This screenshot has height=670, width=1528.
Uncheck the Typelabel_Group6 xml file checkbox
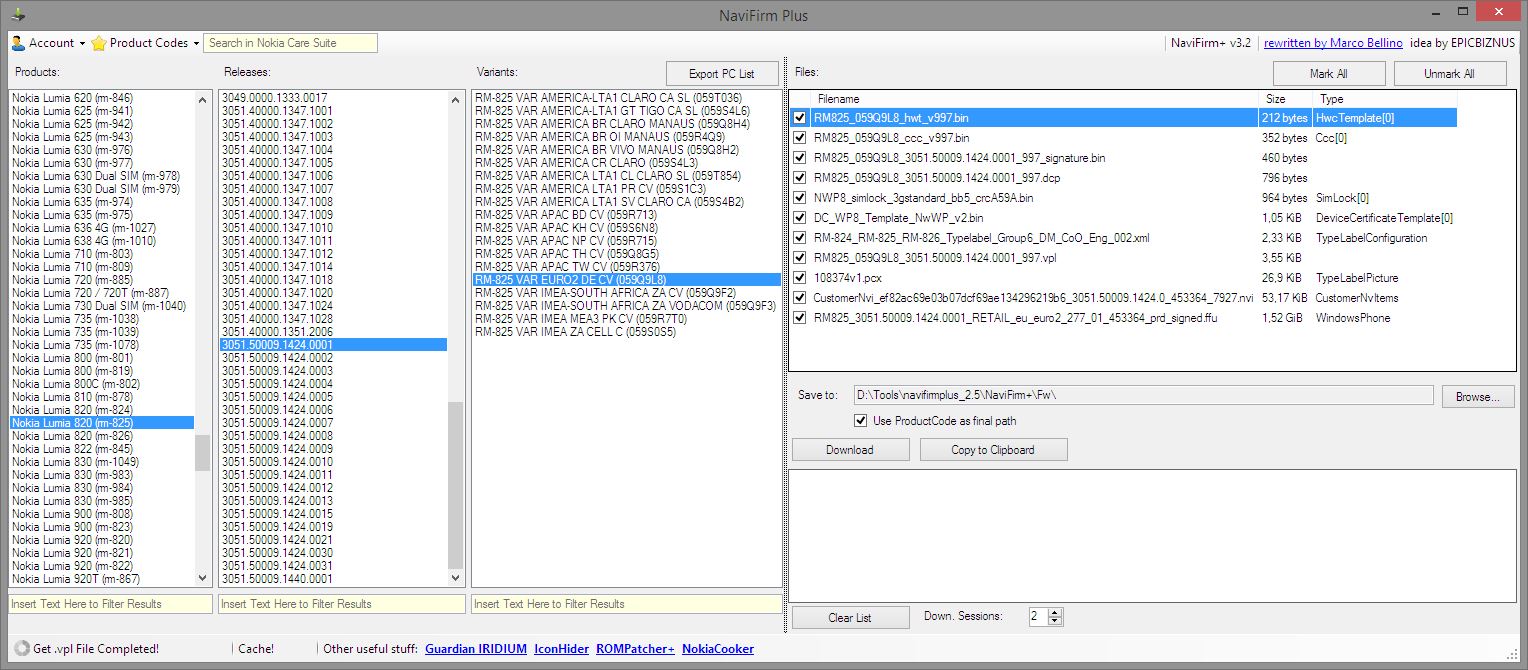click(800, 238)
